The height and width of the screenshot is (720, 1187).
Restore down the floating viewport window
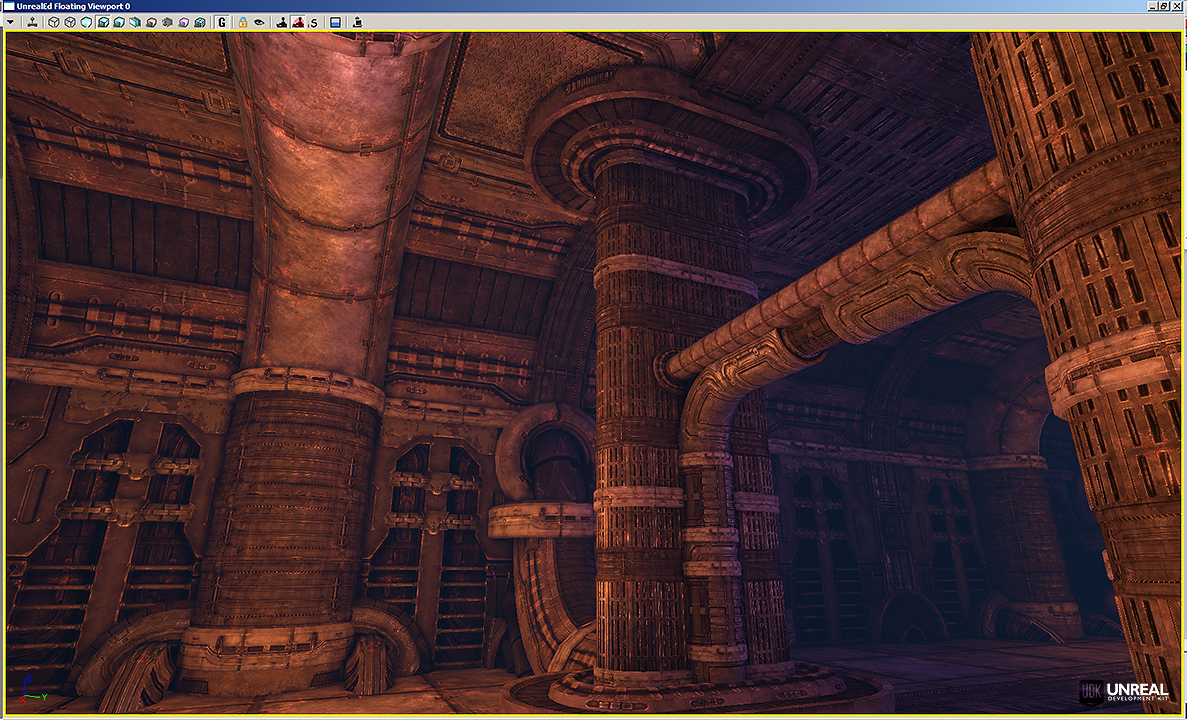1164,6
